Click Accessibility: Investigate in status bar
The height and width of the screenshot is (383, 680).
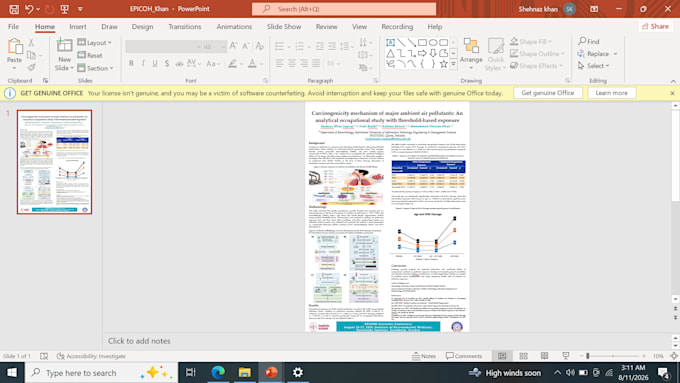(x=91, y=356)
